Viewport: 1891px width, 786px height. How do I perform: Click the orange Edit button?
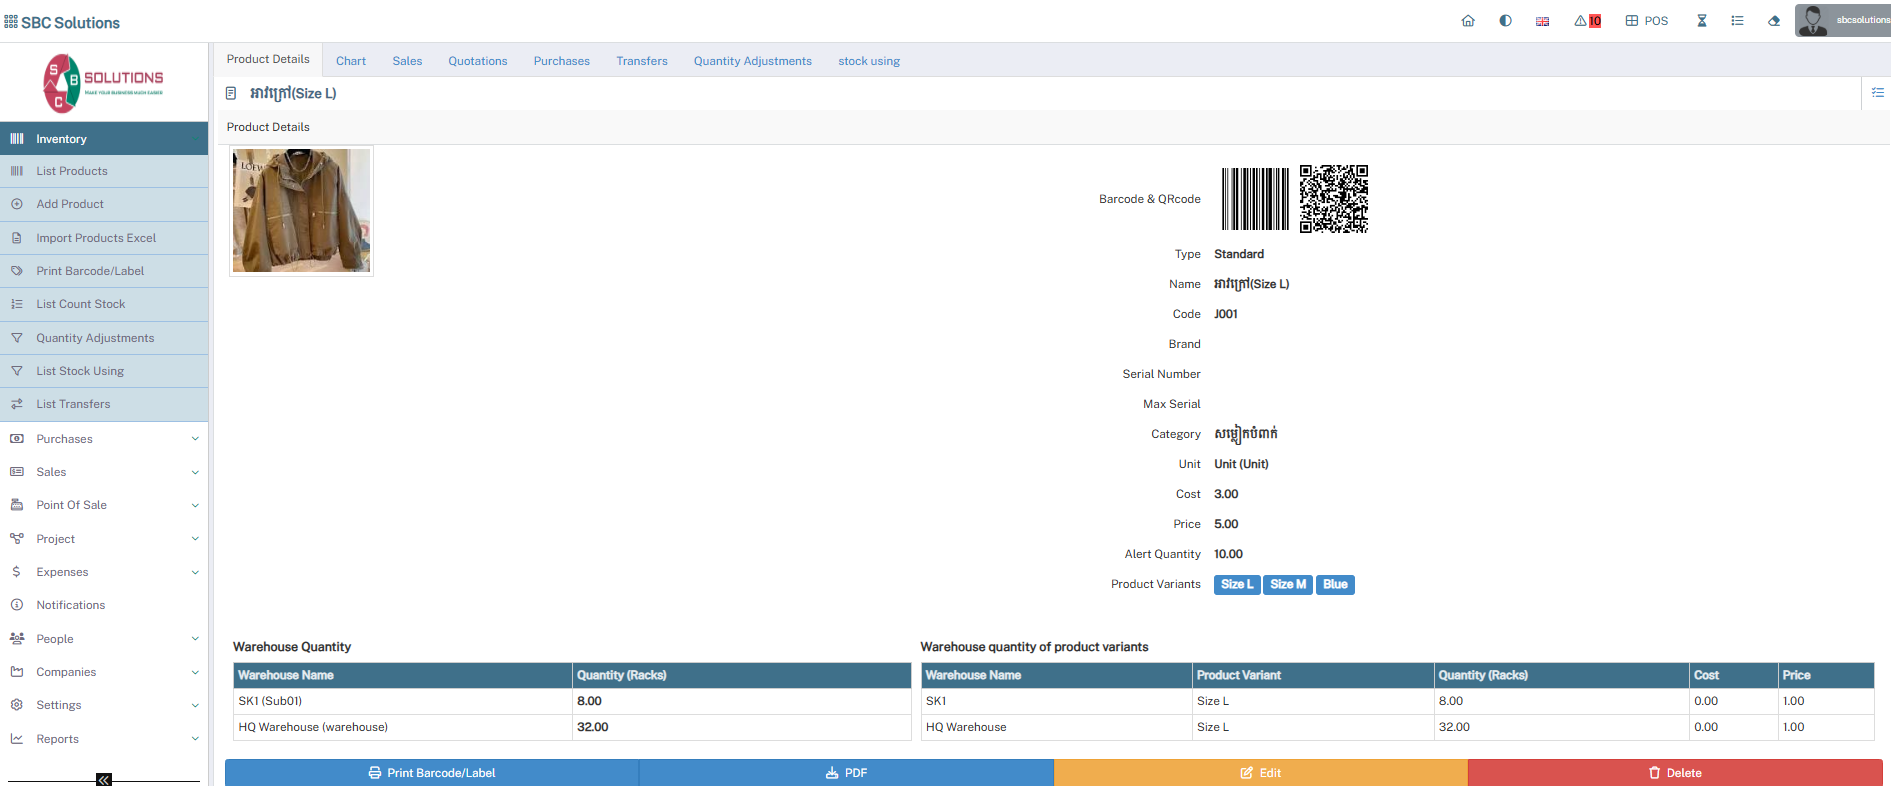1260,773
